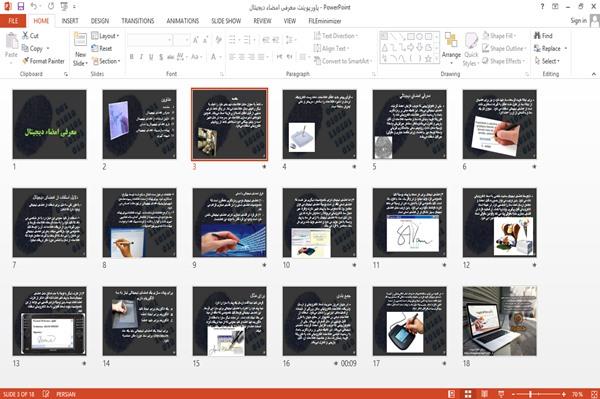Click the SLIDE SHOW ribbon tab

226,21
